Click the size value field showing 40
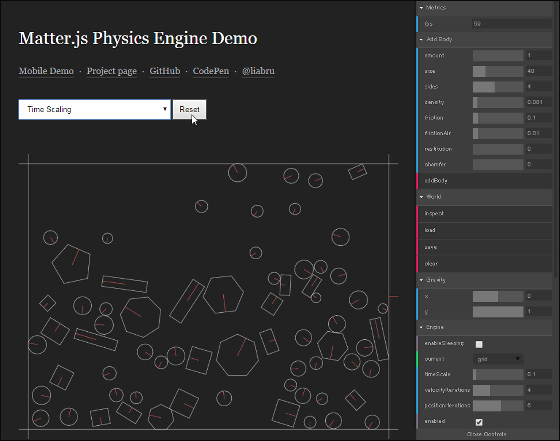 tap(539, 71)
